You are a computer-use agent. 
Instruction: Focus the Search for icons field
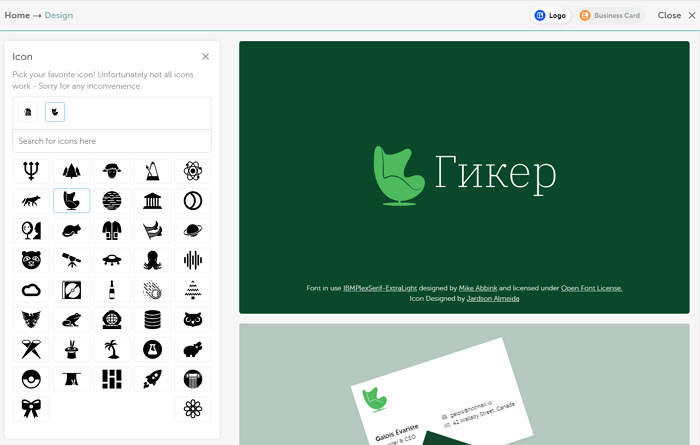[112, 141]
